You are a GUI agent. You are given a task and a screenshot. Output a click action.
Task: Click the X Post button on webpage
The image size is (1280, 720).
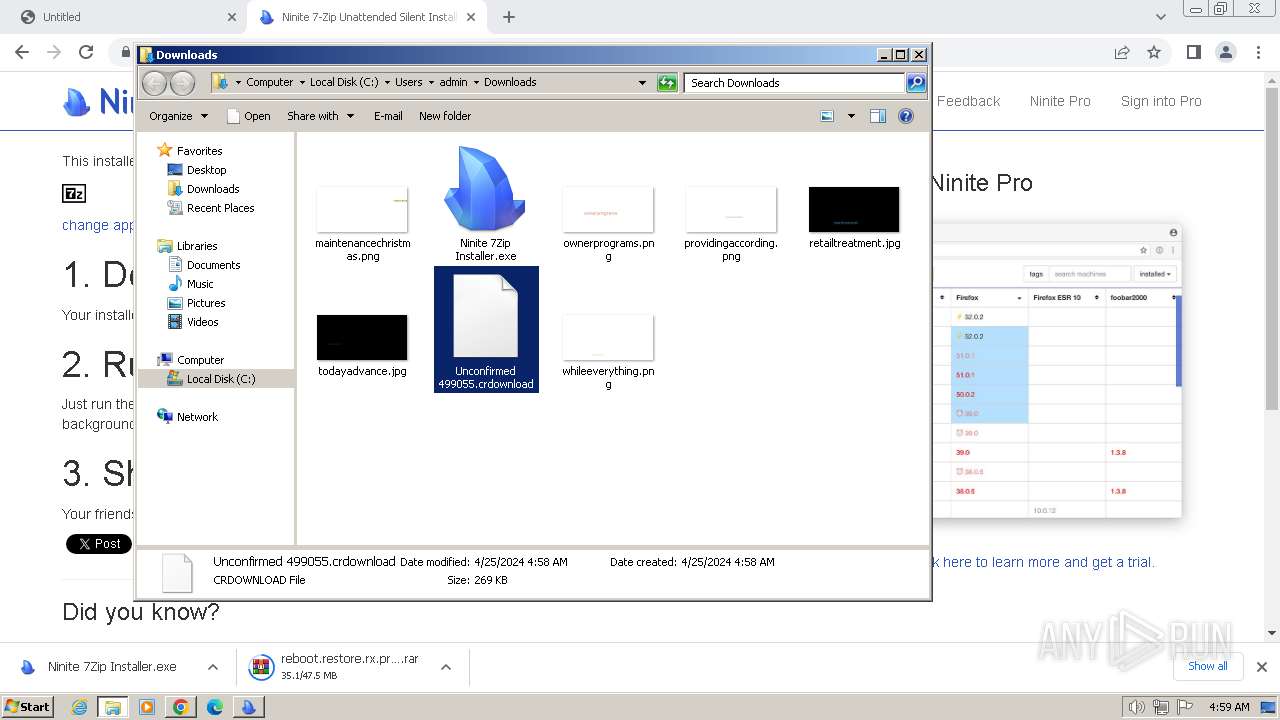tap(99, 544)
